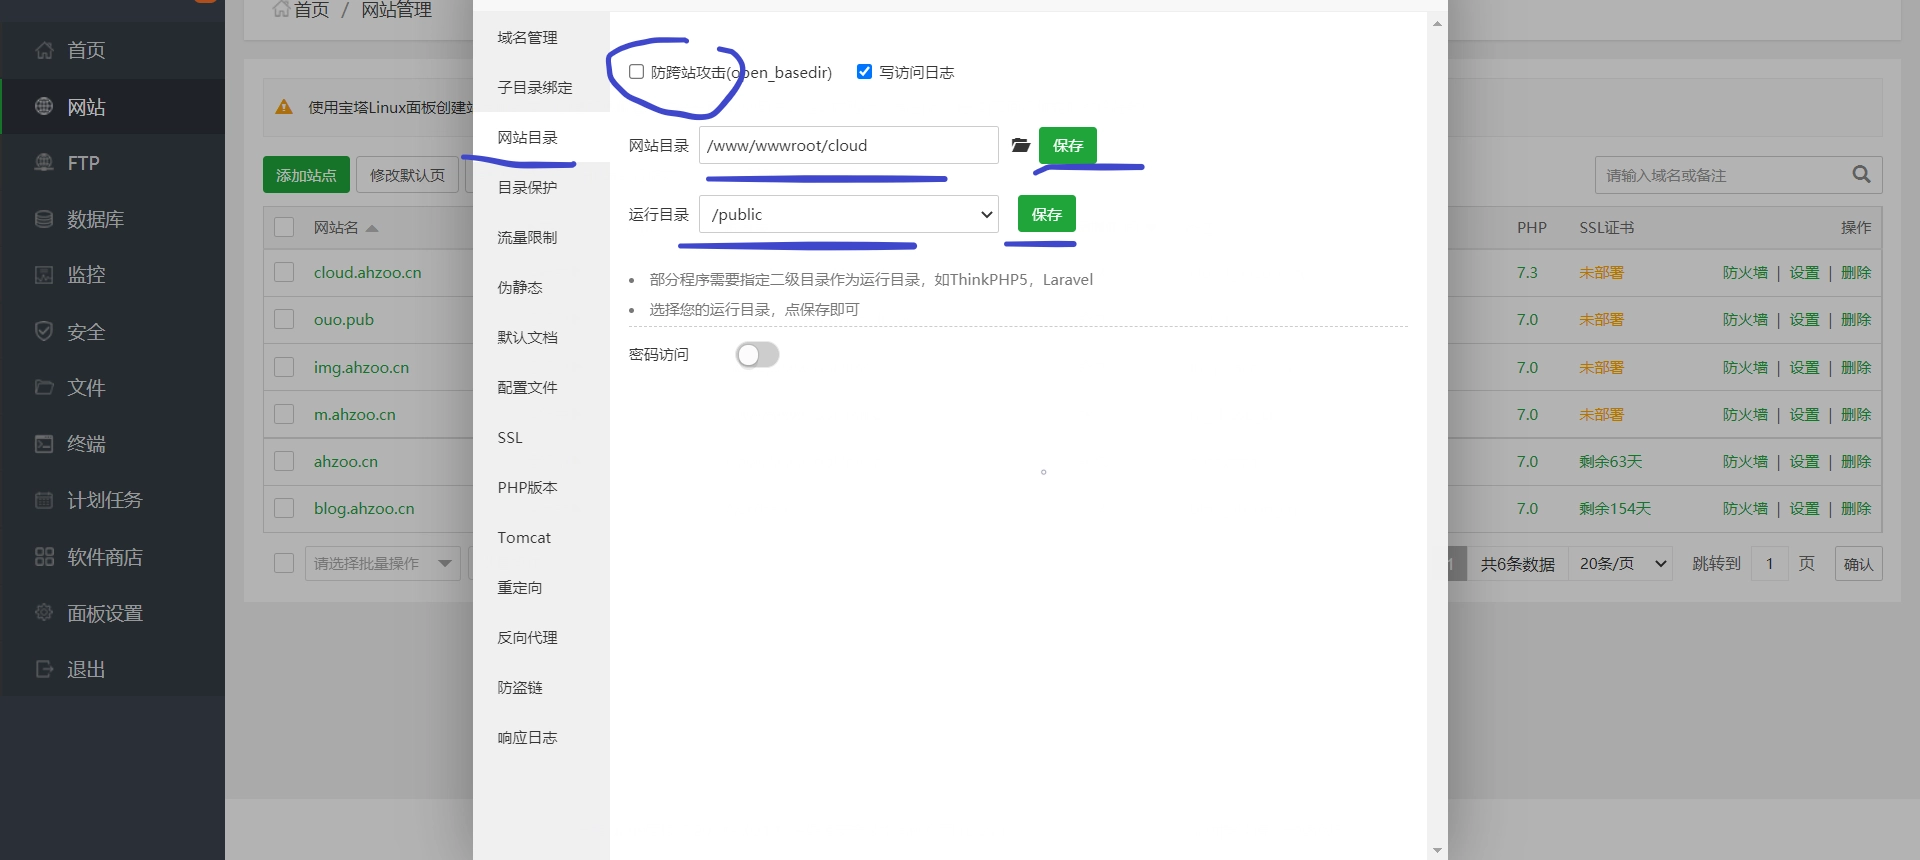This screenshot has height=860, width=1920.
Task: Enable 防跨站攻击 open_basedir checkbox
Action: [x=636, y=71]
